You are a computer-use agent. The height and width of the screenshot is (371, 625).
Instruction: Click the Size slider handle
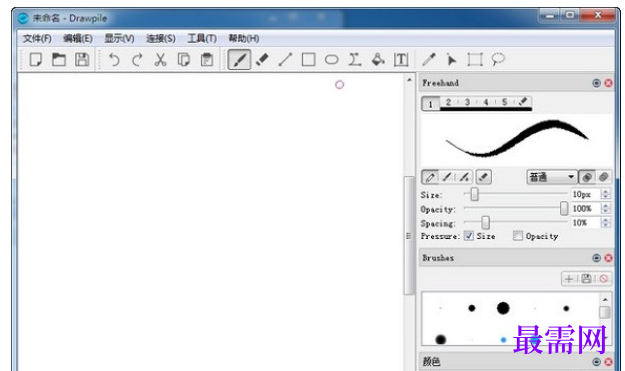pyautogui.click(x=474, y=194)
